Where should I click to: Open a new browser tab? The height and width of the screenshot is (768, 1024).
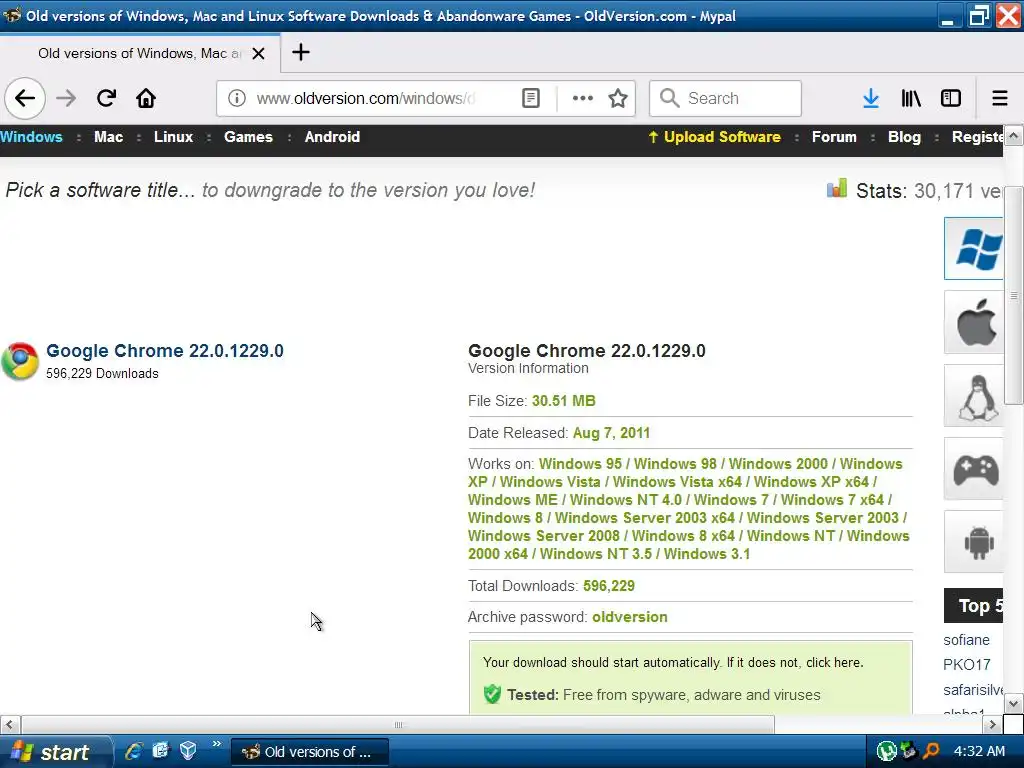point(300,52)
